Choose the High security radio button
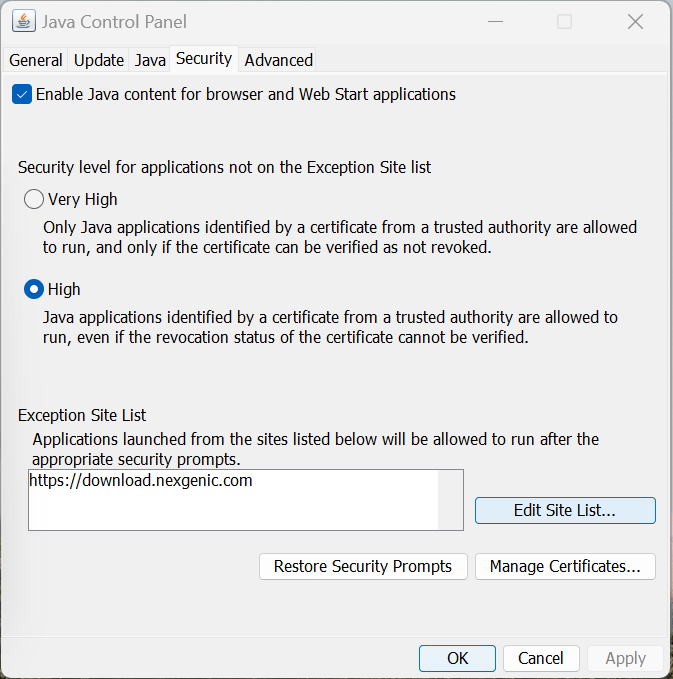 pos(34,289)
